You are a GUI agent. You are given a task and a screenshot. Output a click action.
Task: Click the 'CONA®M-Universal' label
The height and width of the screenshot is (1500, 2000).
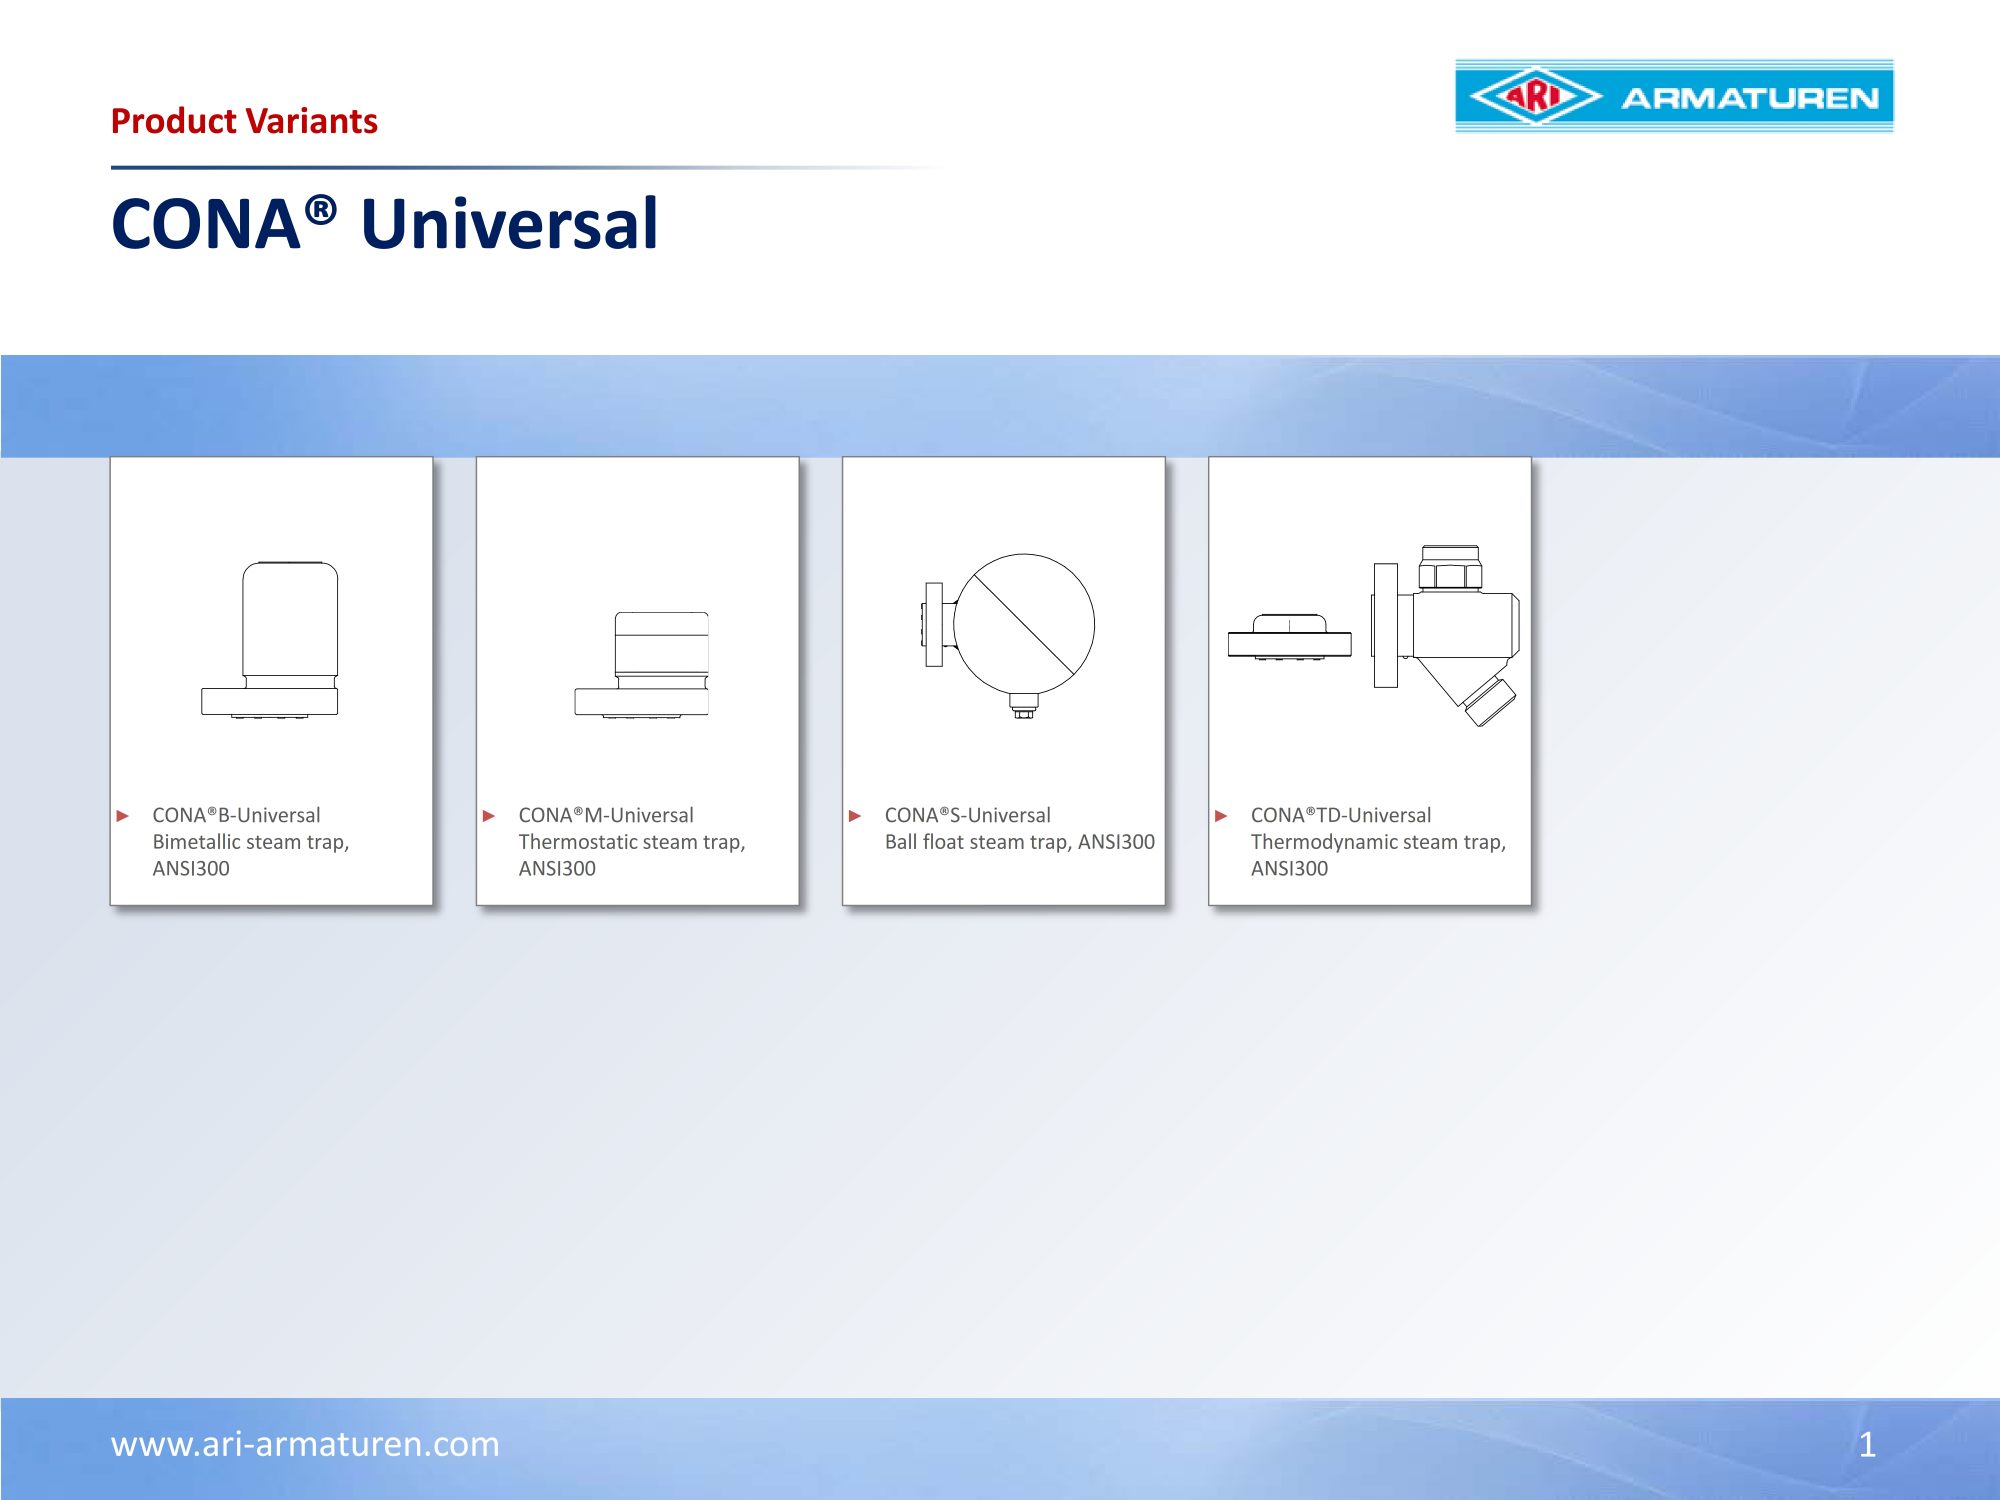click(x=606, y=815)
